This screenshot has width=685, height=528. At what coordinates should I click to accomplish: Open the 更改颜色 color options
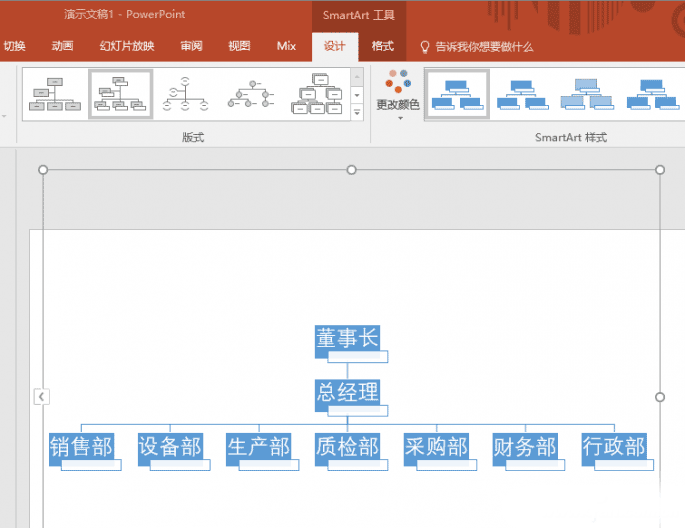pos(398,95)
